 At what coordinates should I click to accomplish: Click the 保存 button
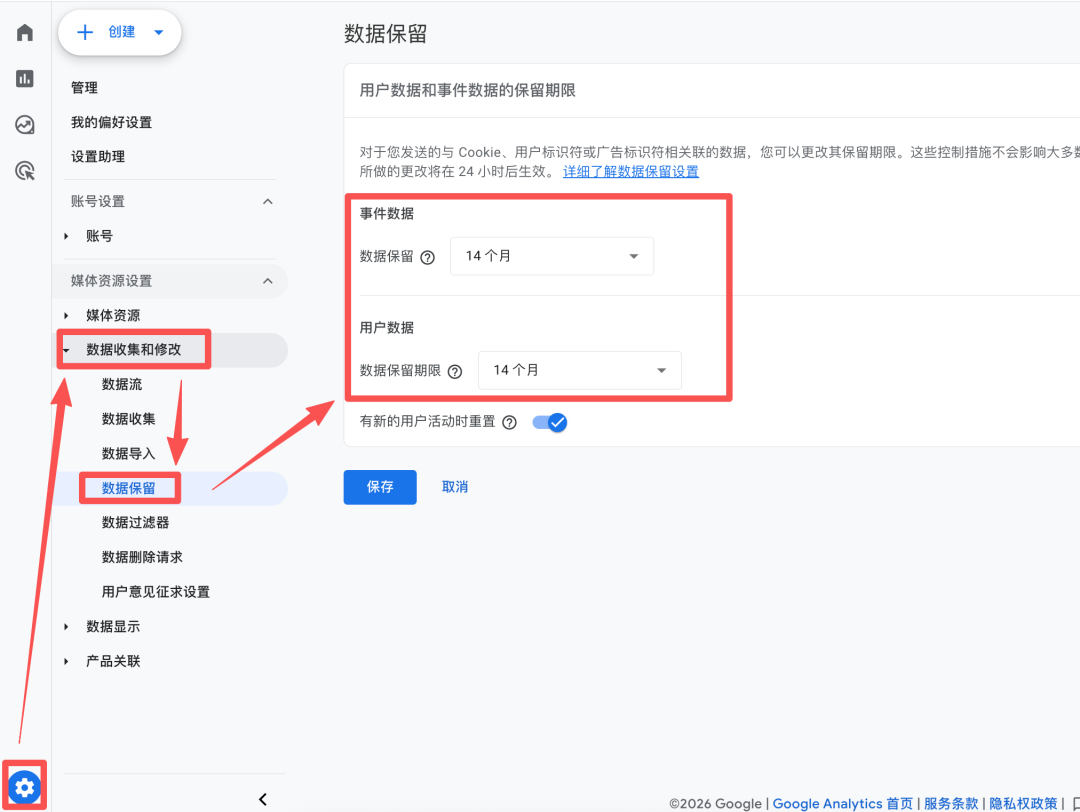[x=380, y=486]
